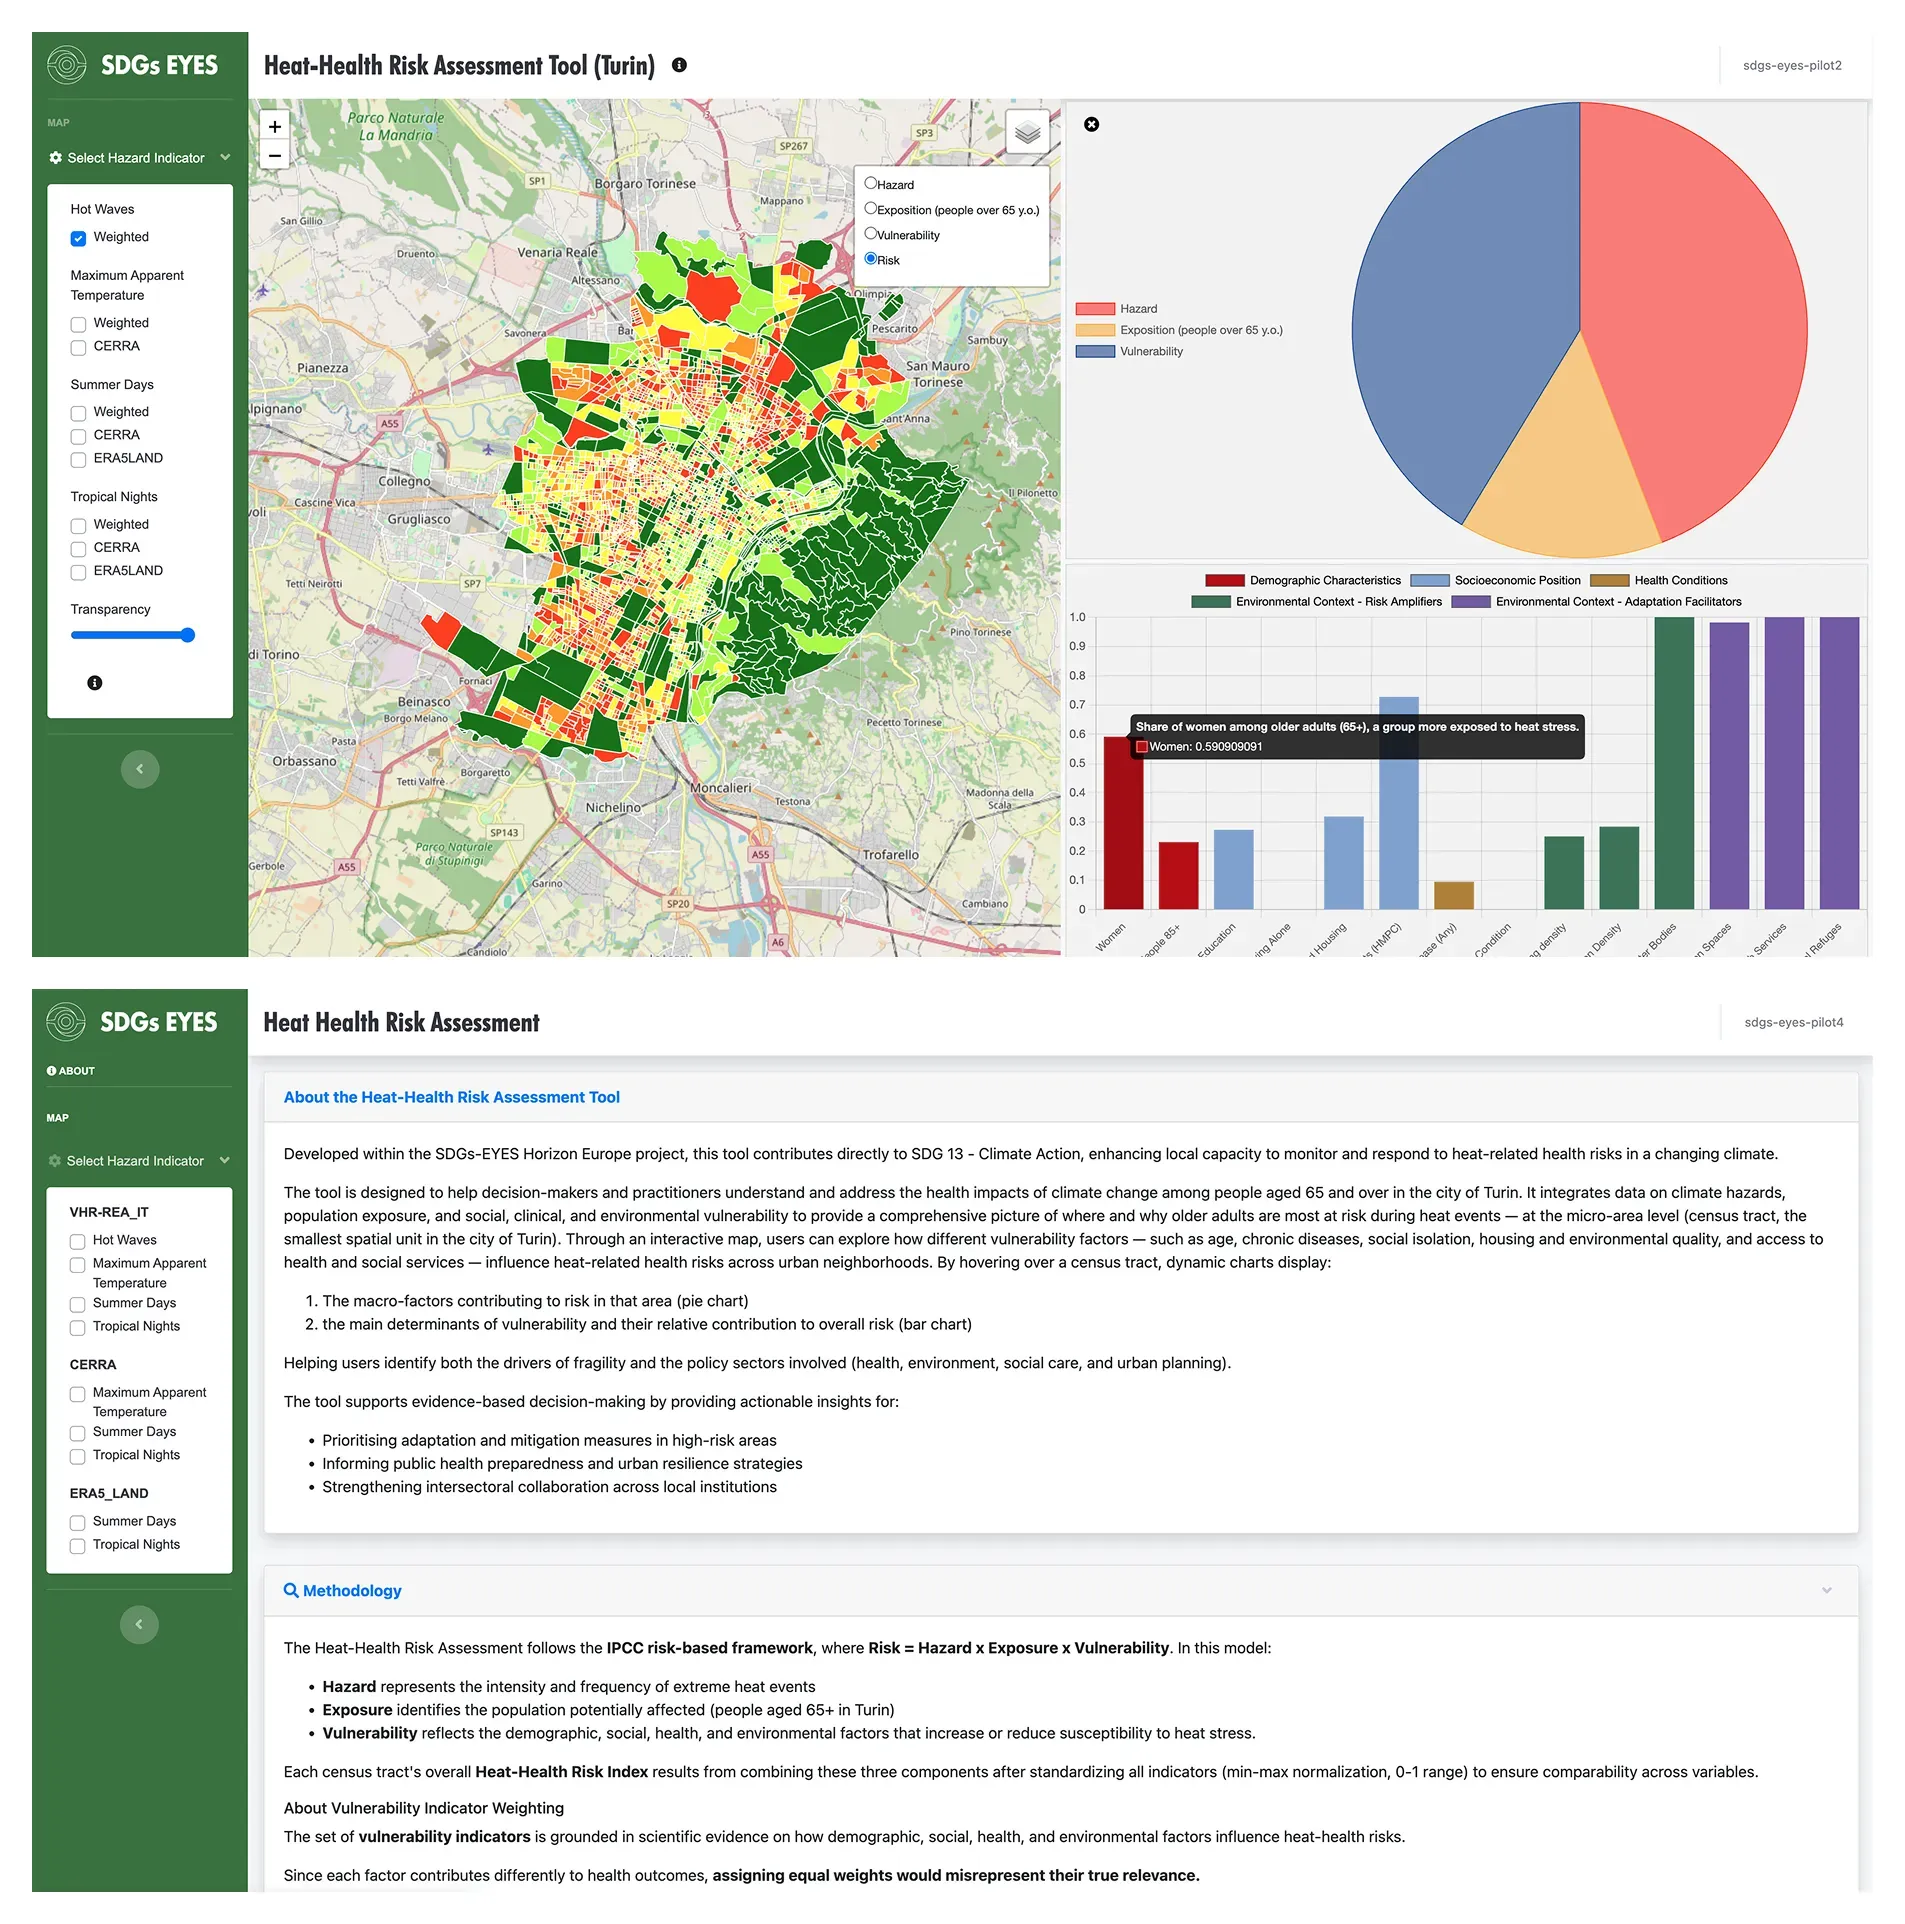Choose the Vulnerability radio layer

[x=871, y=233]
